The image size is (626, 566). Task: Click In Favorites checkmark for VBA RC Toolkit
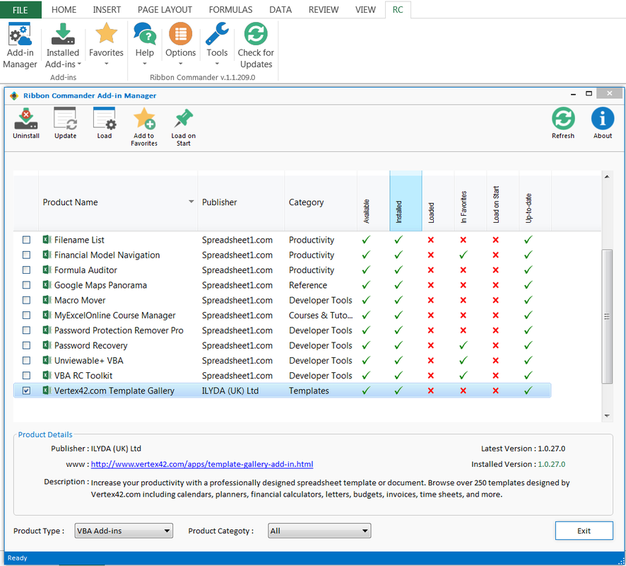pyautogui.click(x=463, y=375)
